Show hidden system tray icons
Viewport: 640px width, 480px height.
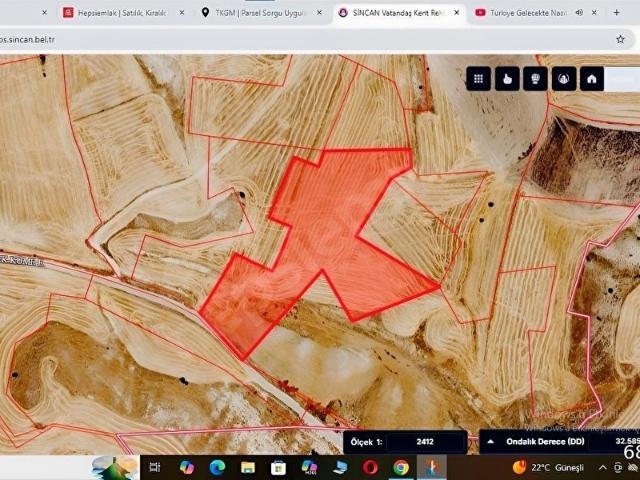tap(602, 468)
